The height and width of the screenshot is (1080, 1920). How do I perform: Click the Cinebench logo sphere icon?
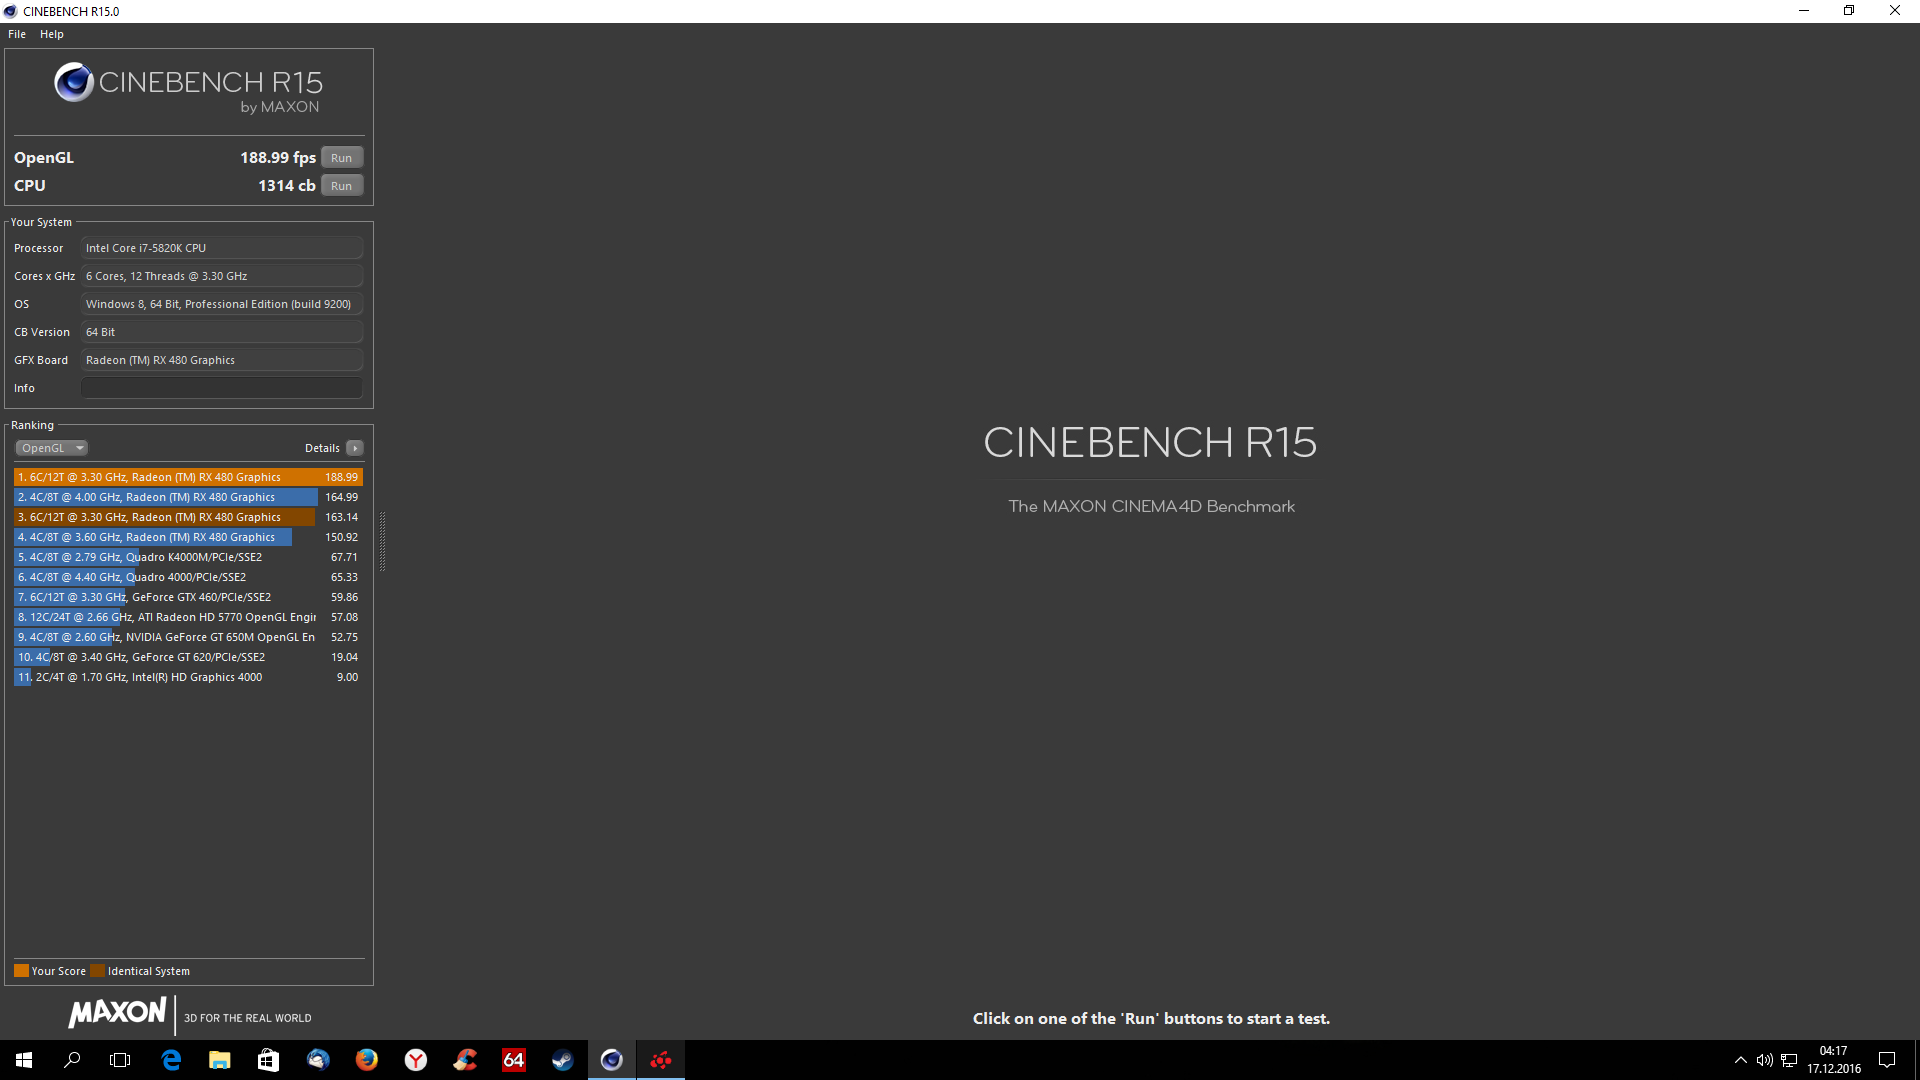click(74, 82)
